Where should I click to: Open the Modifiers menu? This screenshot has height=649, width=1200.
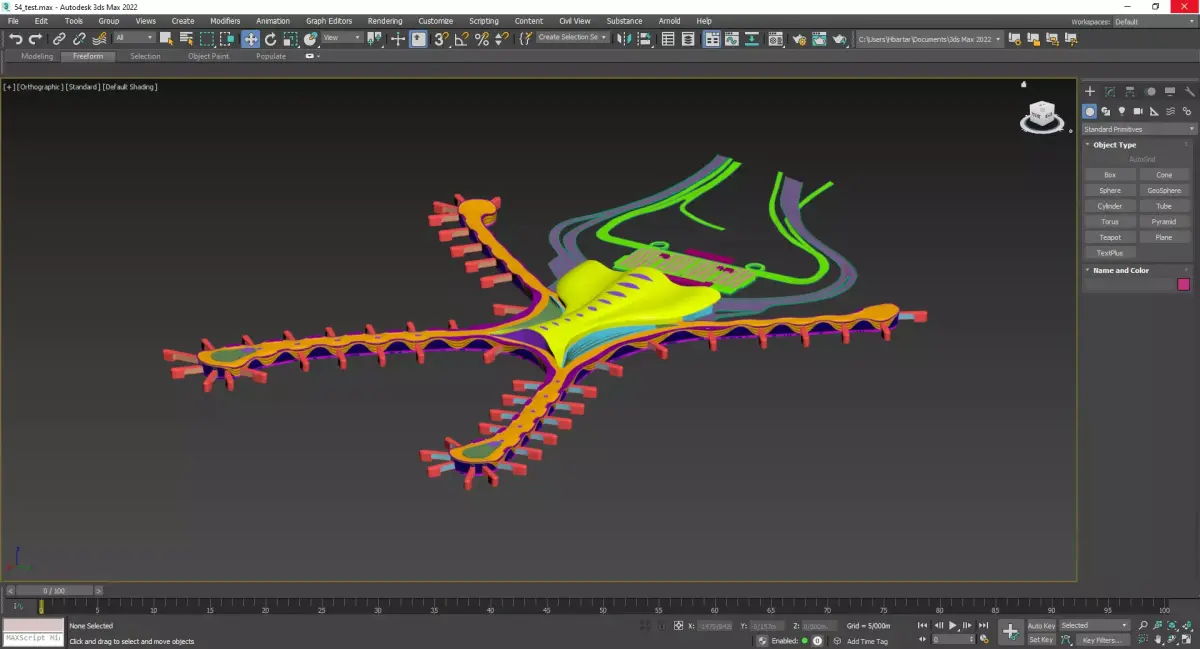[x=225, y=21]
